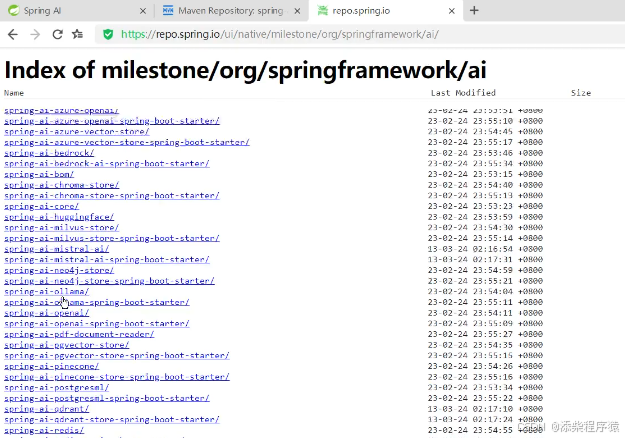Viewport: 625px width, 438px height.
Task: Open spring-ai-chroma-store/ link
Action: pos(61,185)
